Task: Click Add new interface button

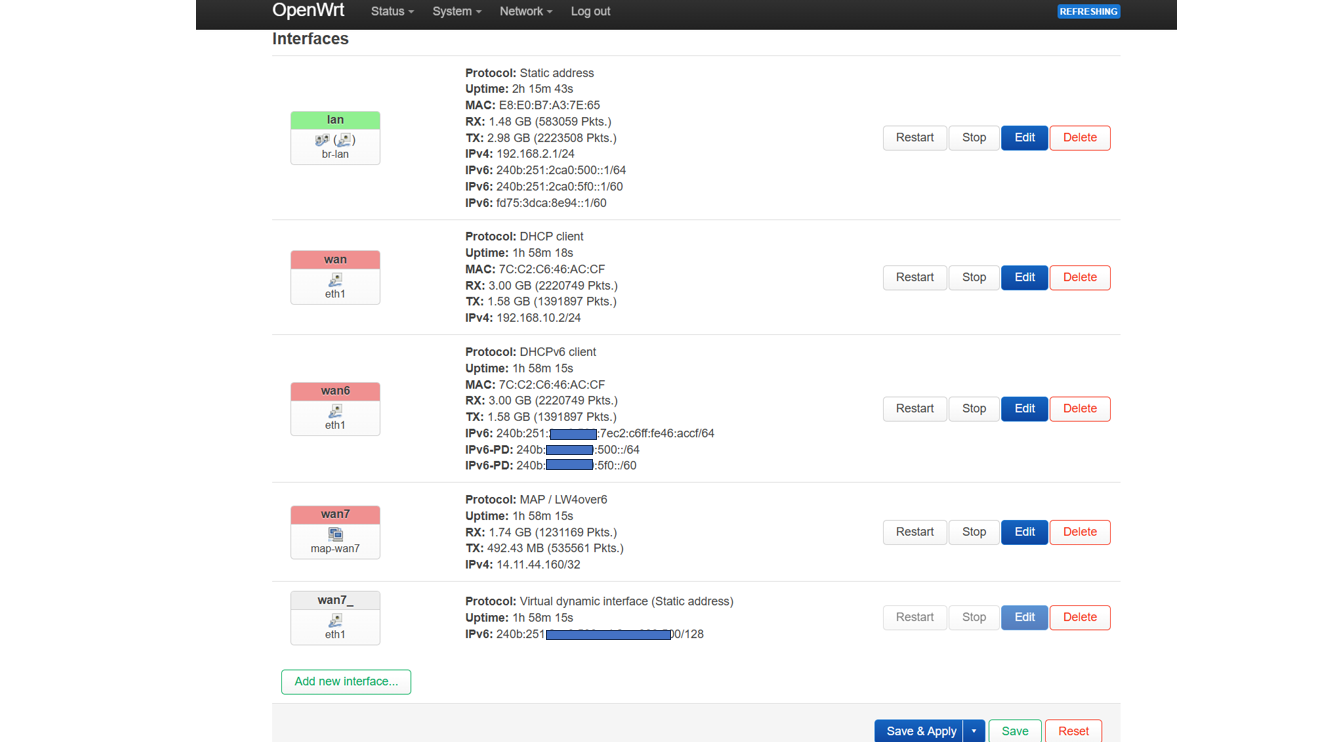Action: click(346, 682)
